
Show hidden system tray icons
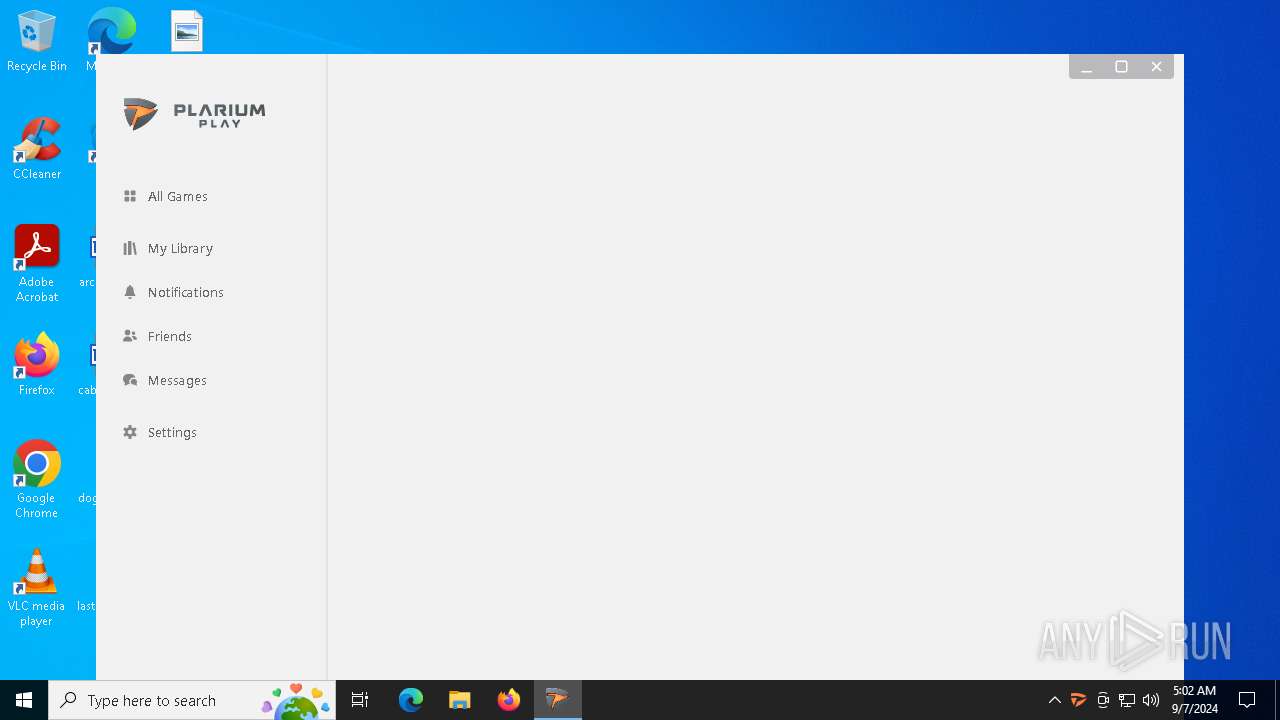(1054, 700)
